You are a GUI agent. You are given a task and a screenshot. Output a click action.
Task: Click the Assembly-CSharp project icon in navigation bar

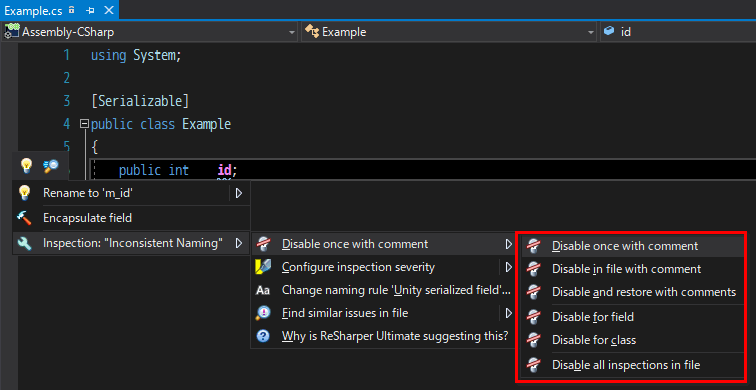pyautogui.click(x=12, y=32)
